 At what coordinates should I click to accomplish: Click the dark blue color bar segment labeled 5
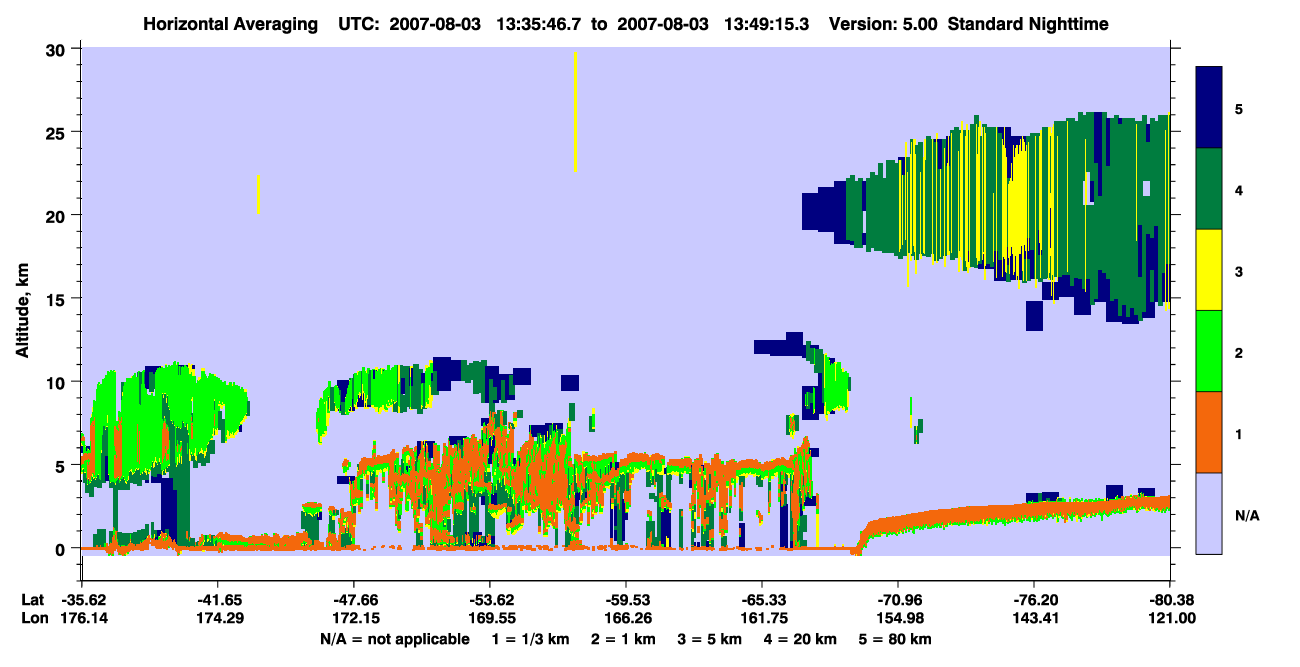click(1209, 108)
